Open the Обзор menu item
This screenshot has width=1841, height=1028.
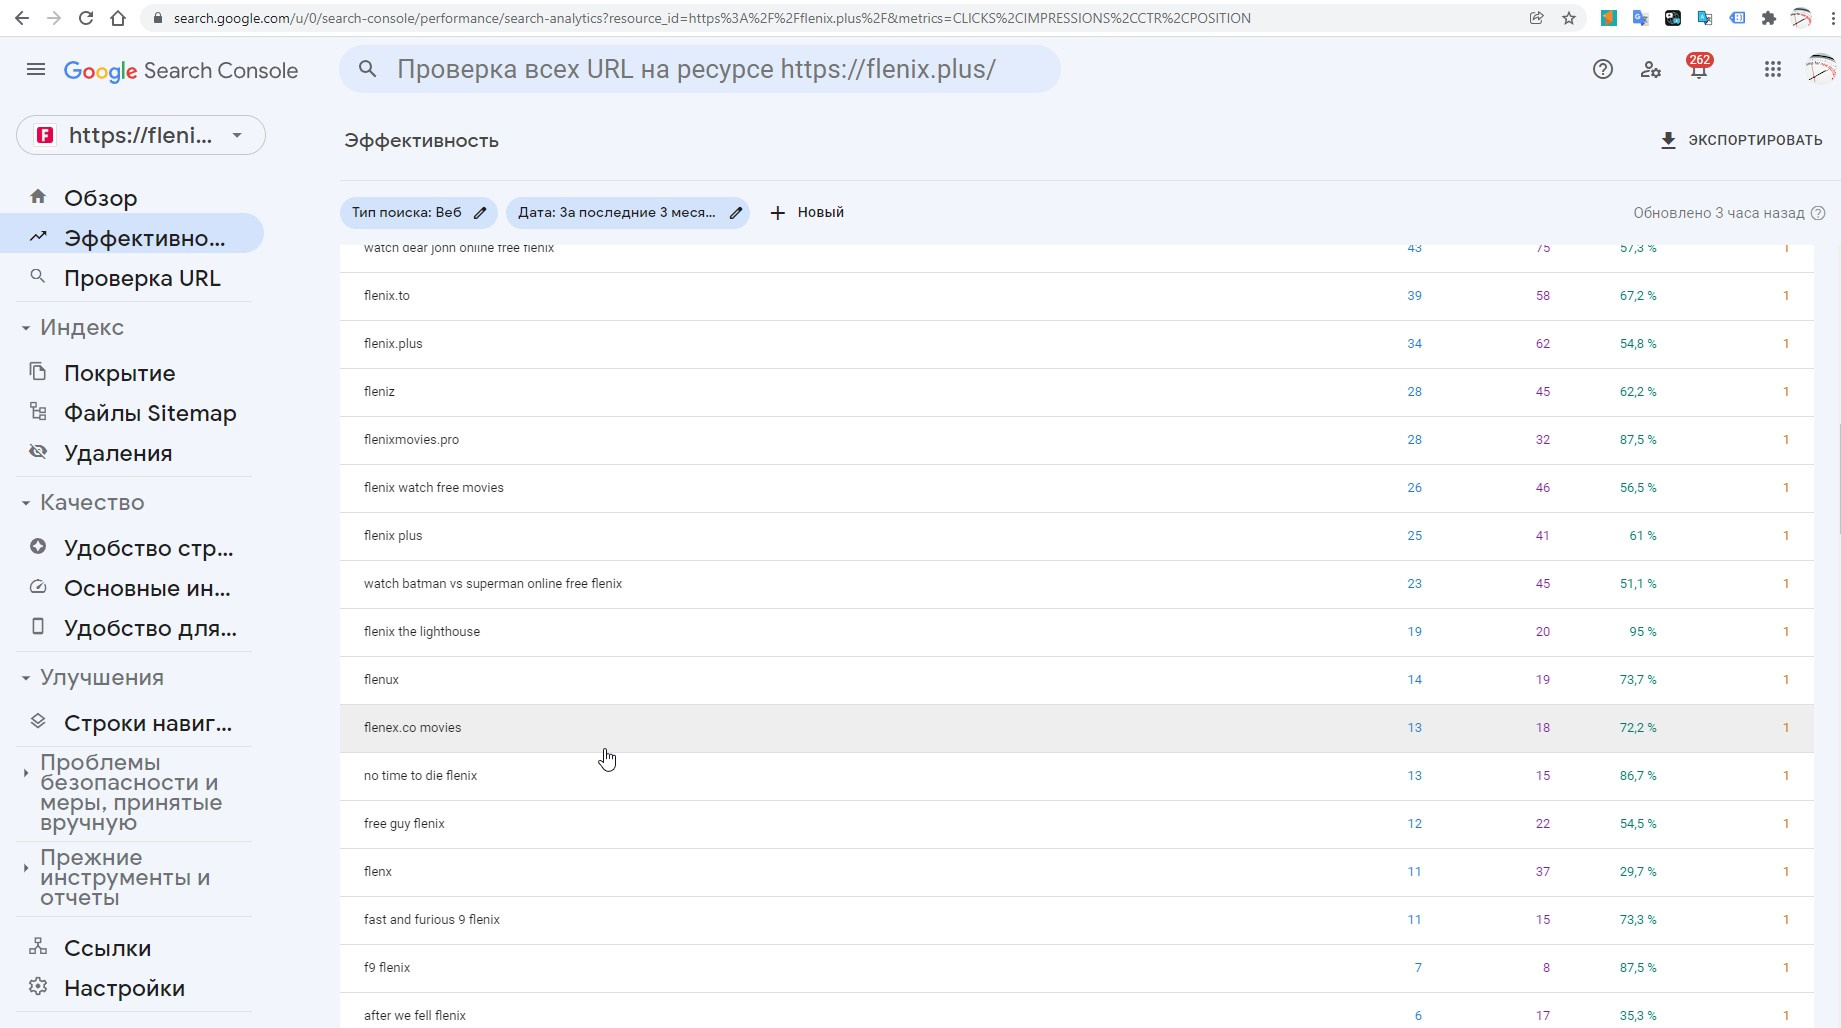[x=100, y=198]
